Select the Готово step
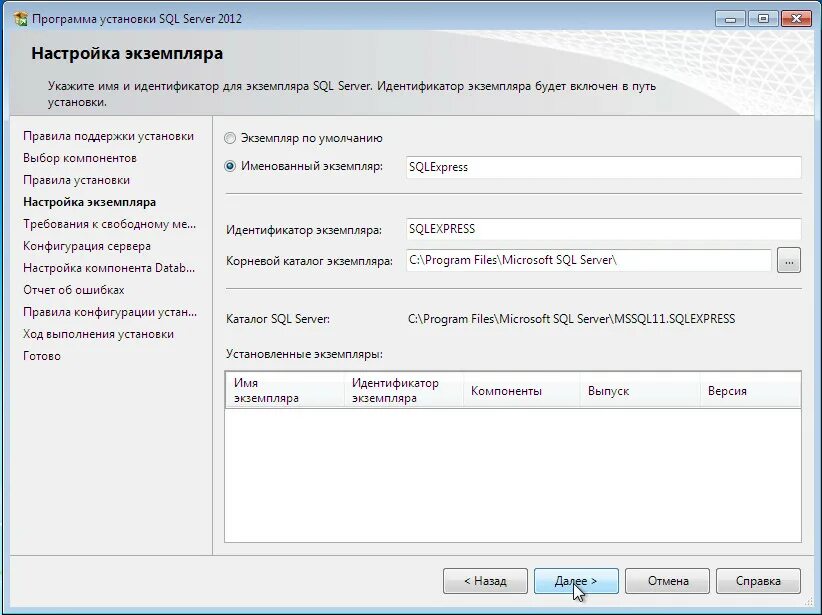Image resolution: width=822 pixels, height=615 pixels. (42, 357)
